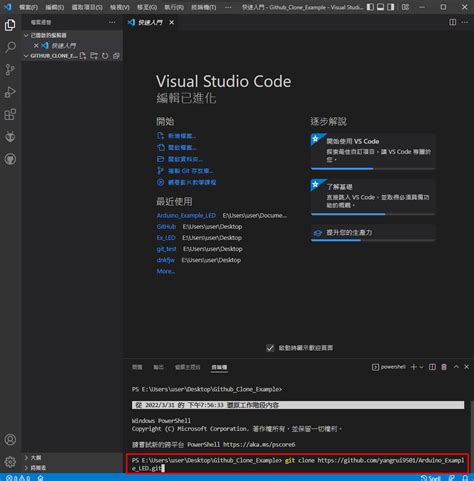
Task: Split the editor to the right
Action: tap(452, 22)
